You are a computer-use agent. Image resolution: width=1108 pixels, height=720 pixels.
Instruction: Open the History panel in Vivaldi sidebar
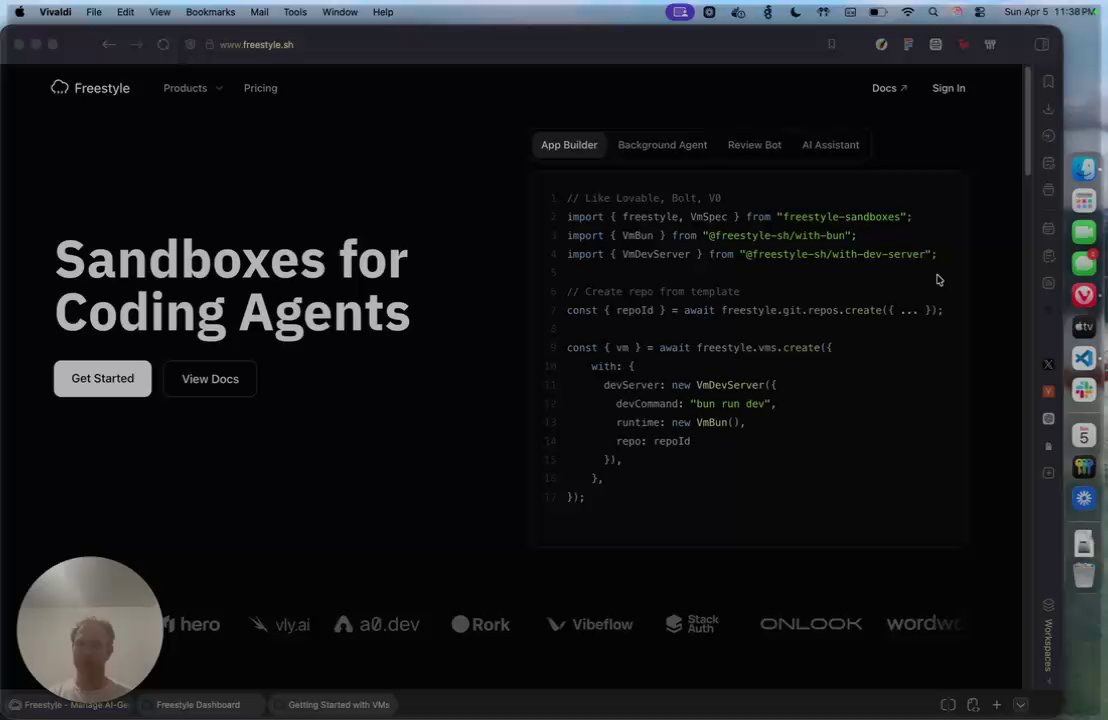click(1049, 136)
